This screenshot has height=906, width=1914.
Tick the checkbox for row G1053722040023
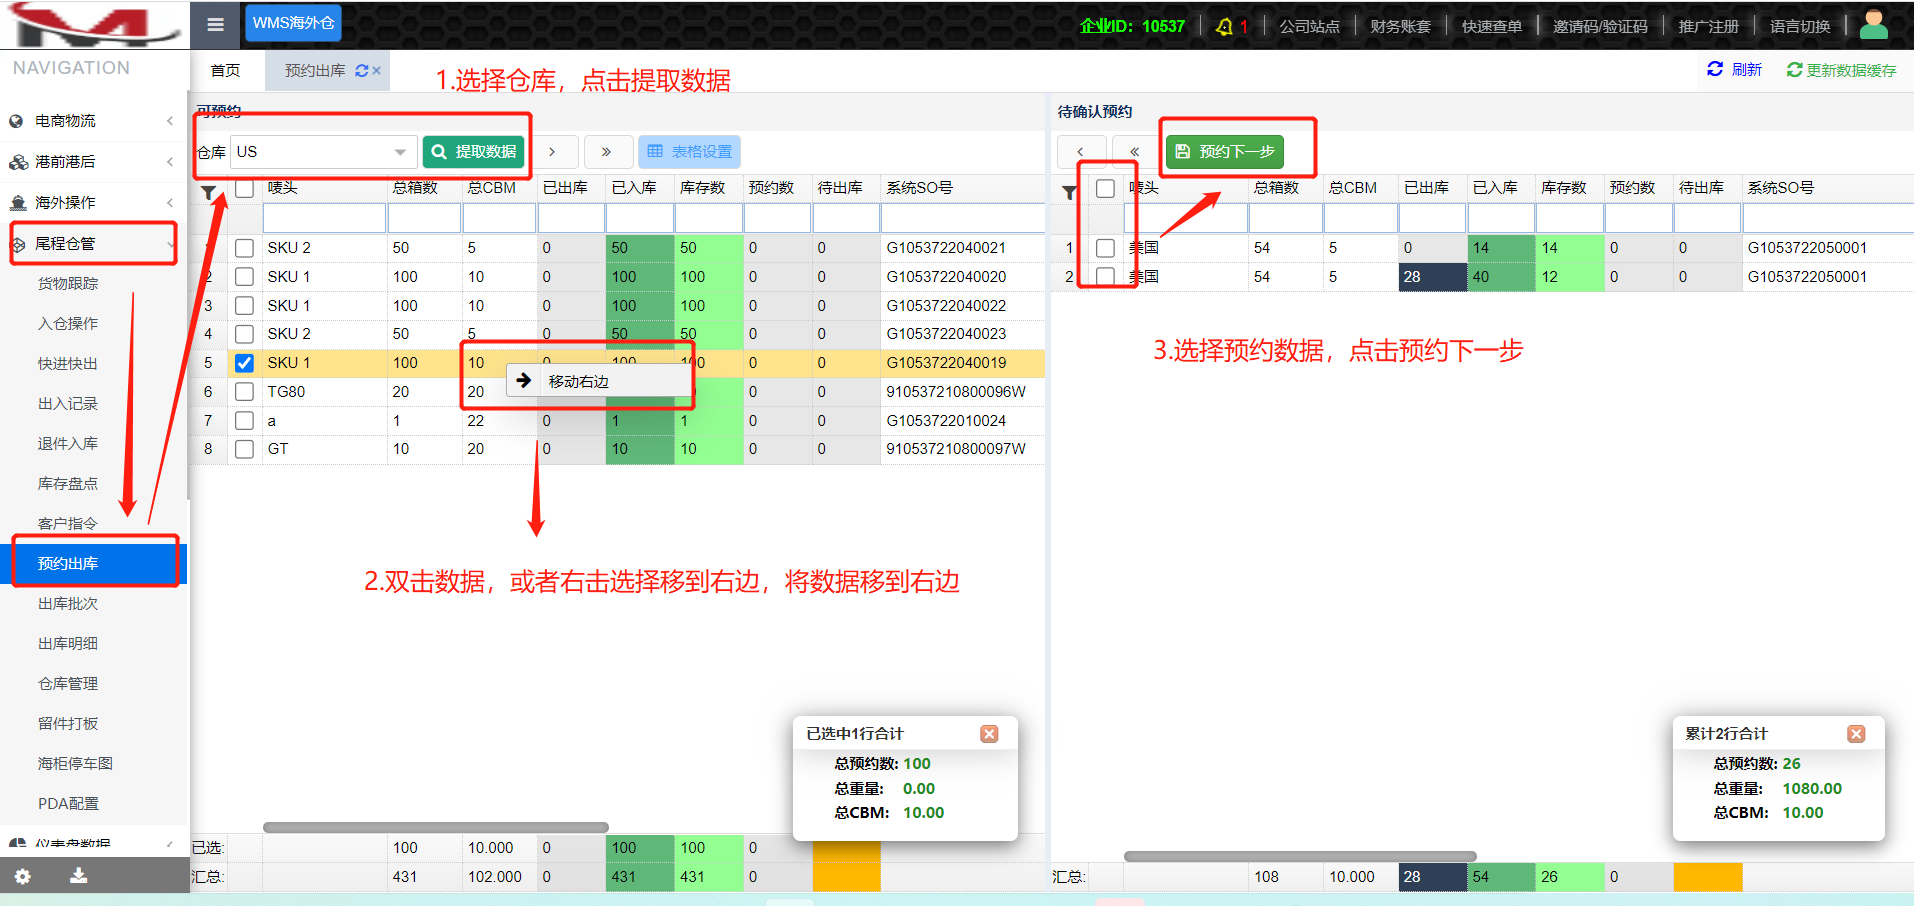tap(244, 334)
